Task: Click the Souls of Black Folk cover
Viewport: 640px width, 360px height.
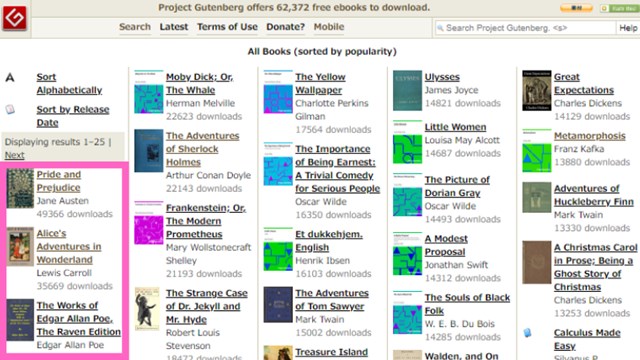Action: pos(407,313)
